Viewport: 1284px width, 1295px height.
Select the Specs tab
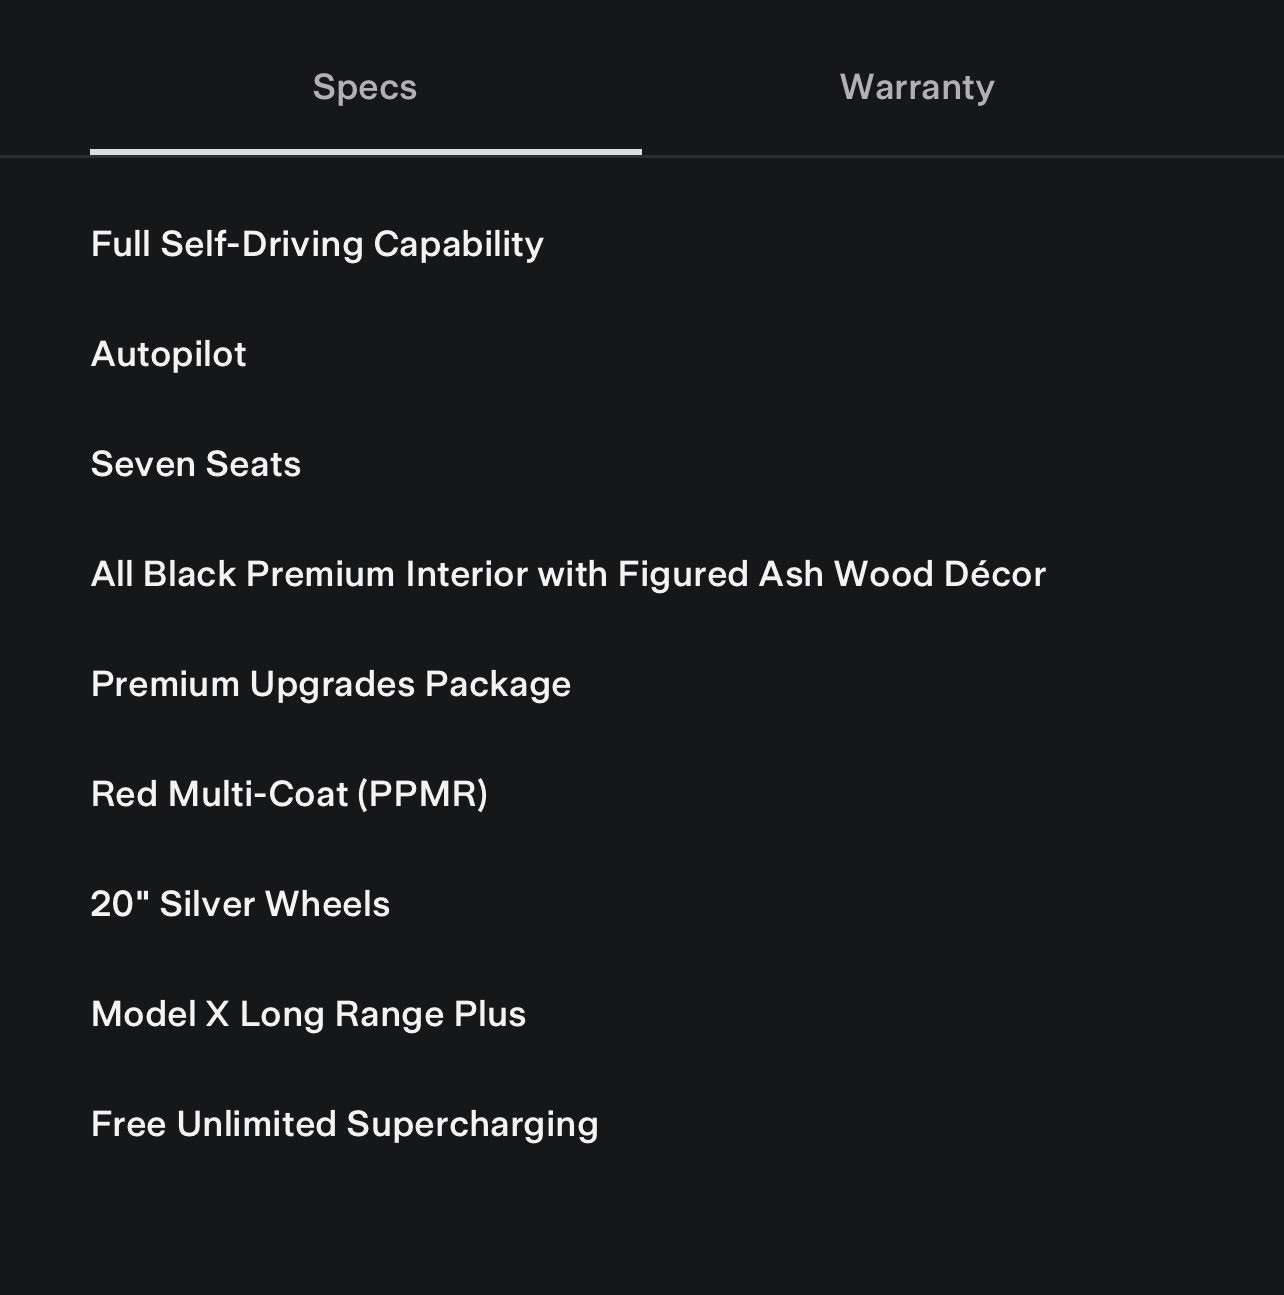365,88
